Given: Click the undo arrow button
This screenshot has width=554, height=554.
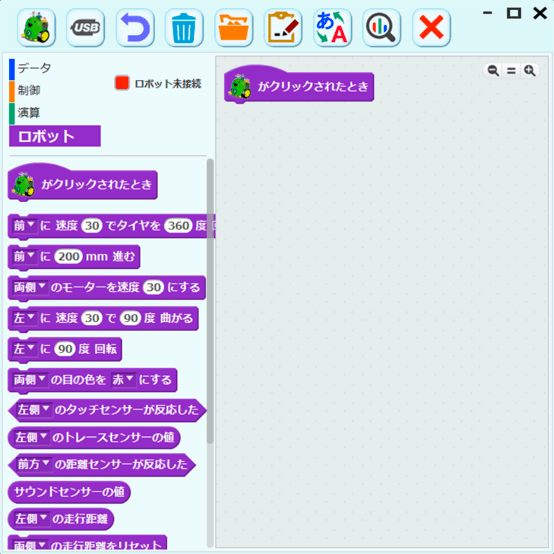Looking at the screenshot, I should point(135,28).
